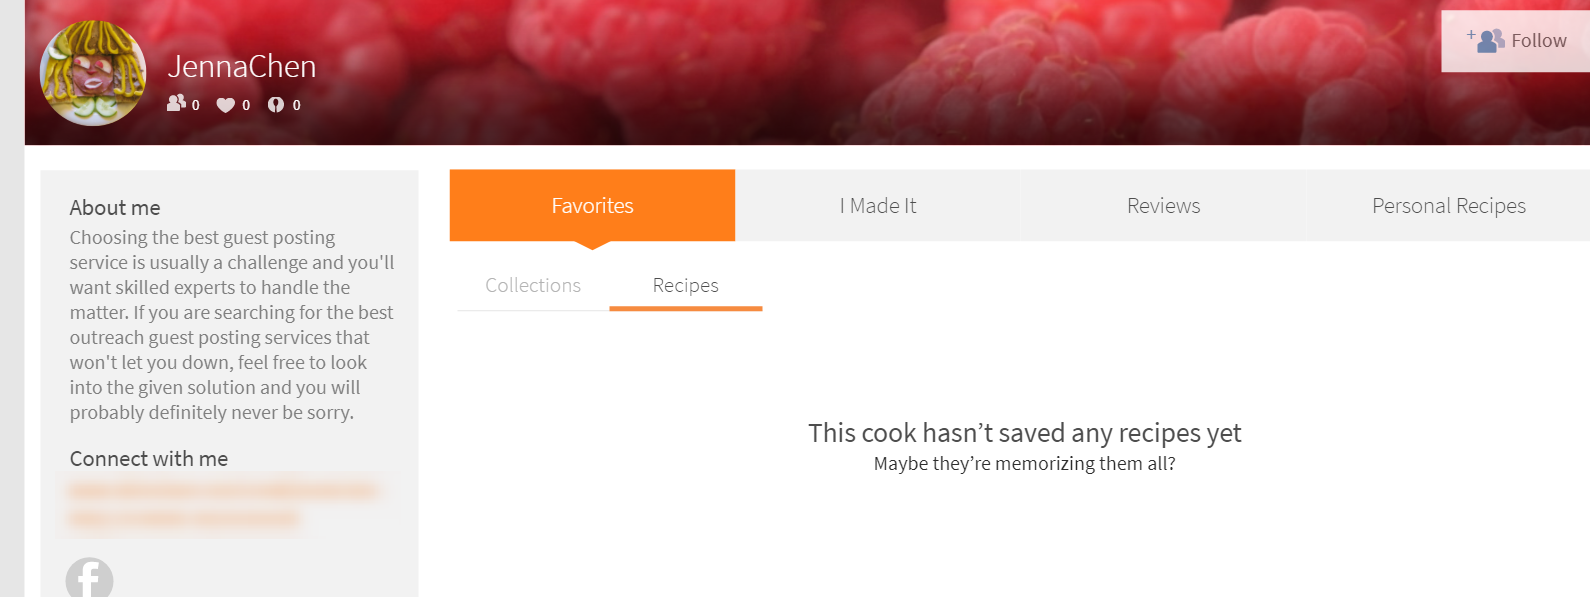
Task: Click the guest posting About me paragraph
Action: [x=231, y=325]
